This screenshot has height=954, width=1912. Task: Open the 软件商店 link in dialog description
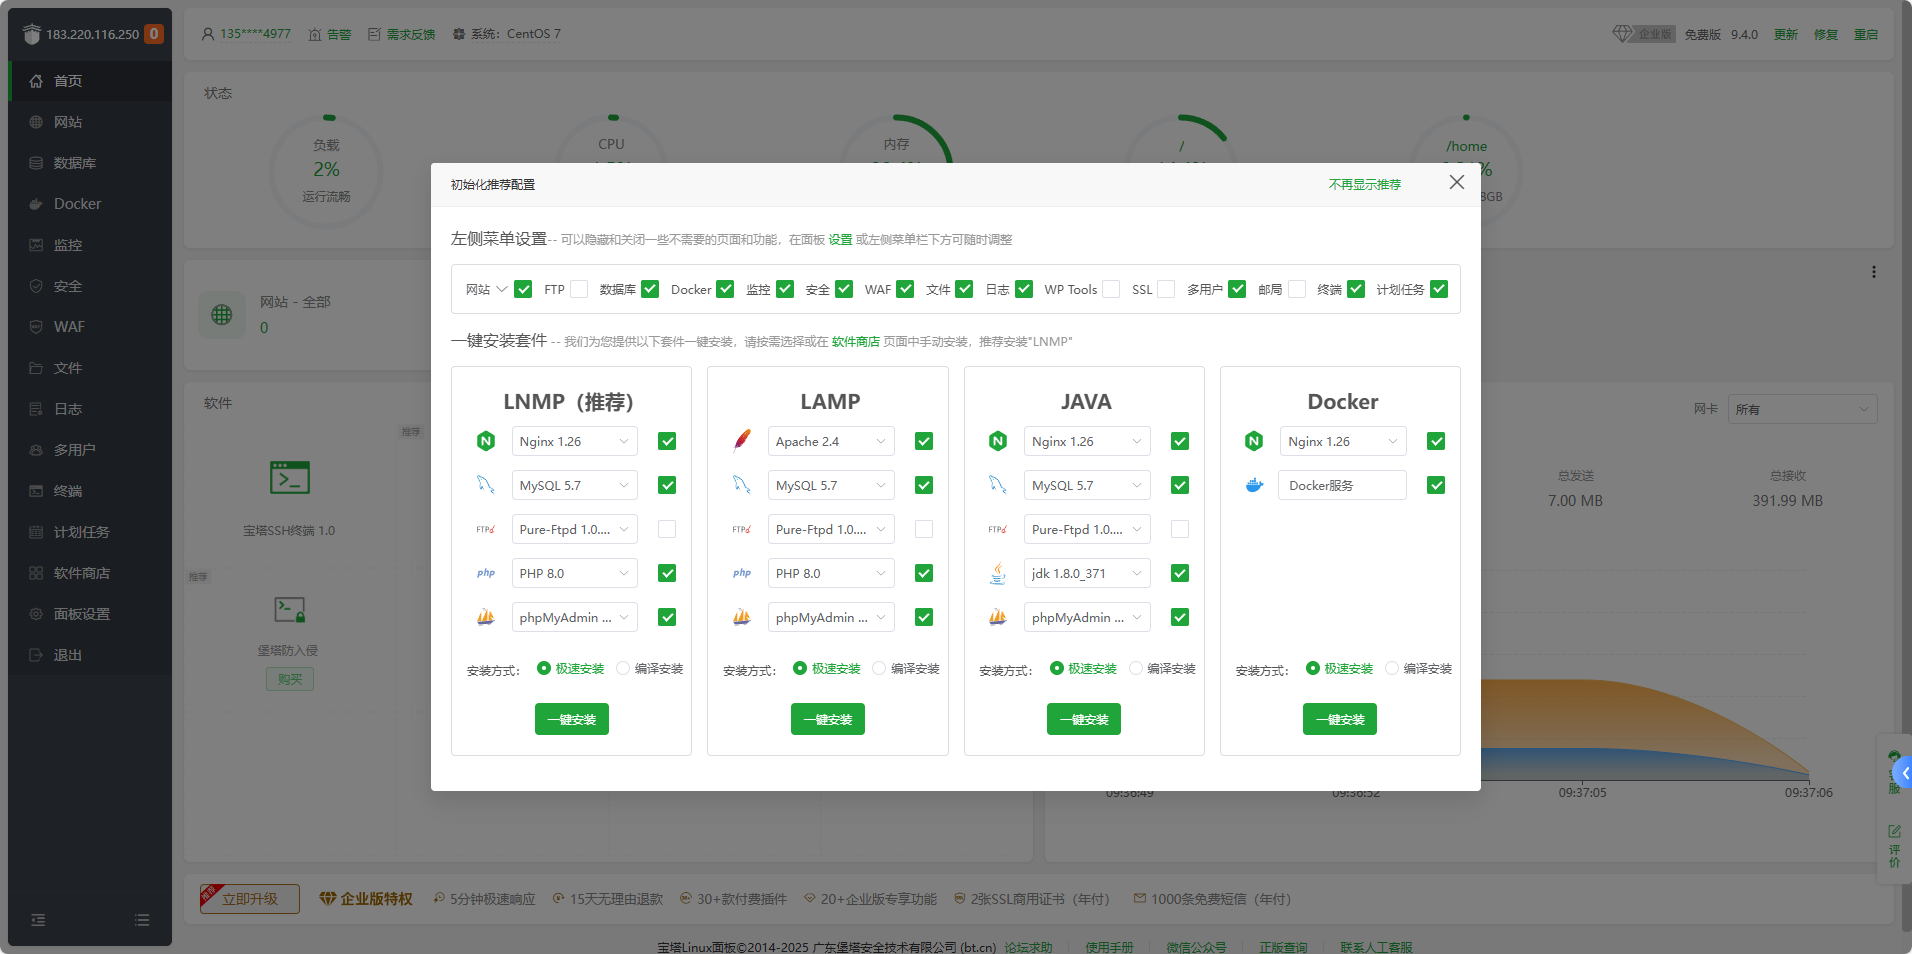856,342
